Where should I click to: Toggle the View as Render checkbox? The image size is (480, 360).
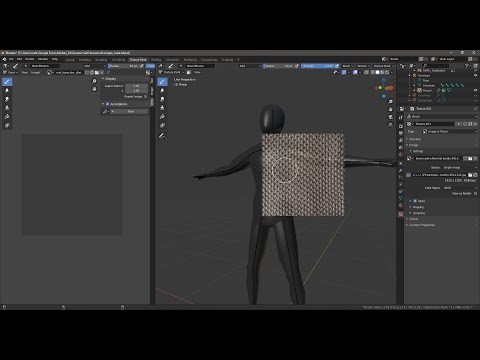475,193
